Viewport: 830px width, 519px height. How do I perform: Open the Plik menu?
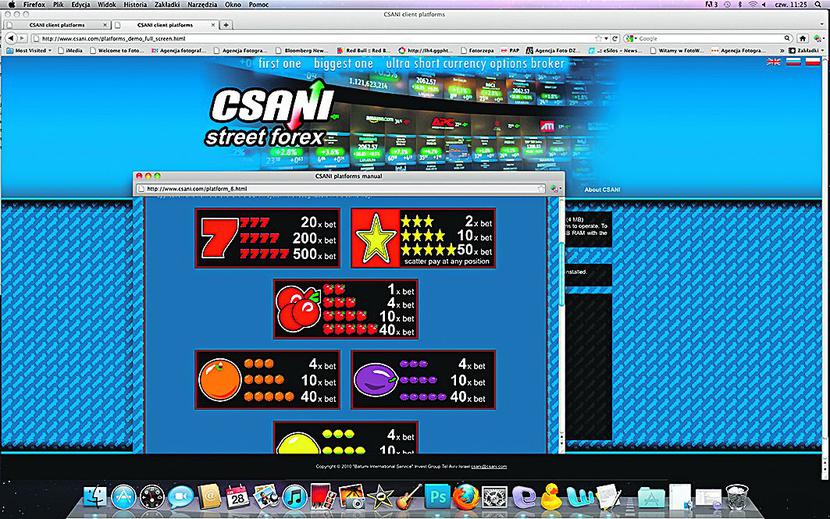click(58, 4)
